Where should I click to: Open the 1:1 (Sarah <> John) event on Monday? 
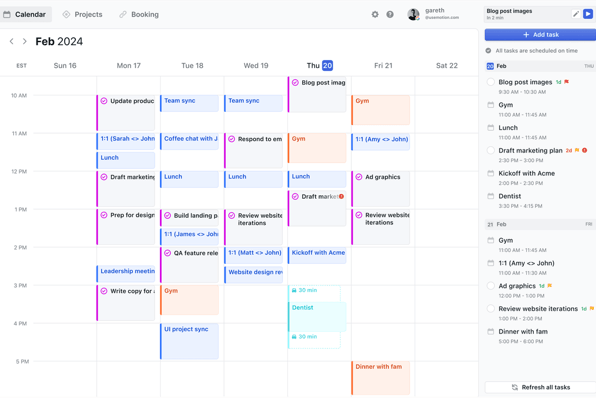126,141
